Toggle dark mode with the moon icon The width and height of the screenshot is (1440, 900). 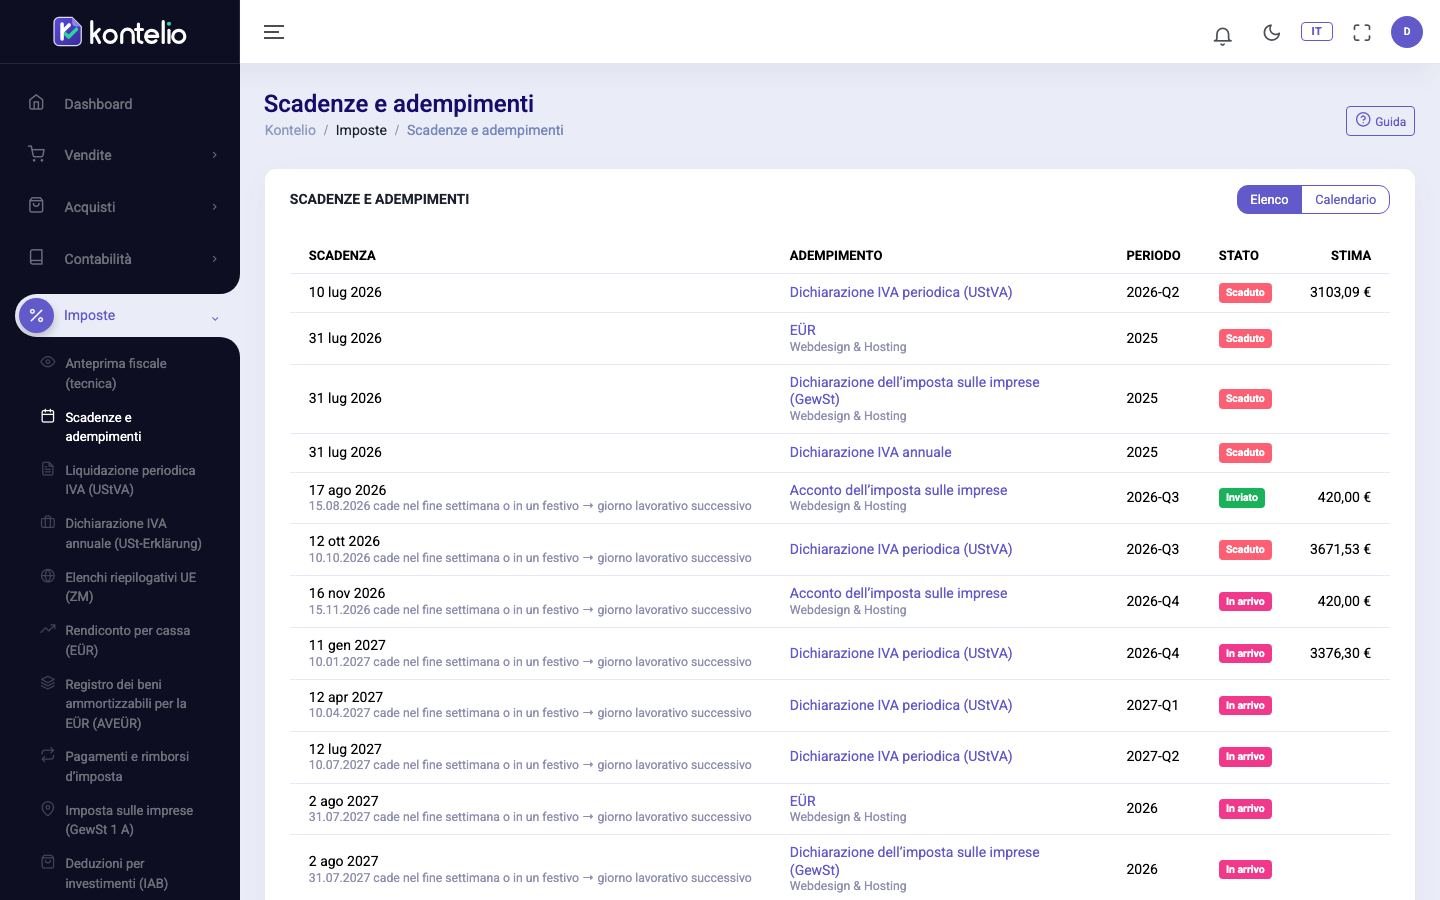(1271, 32)
